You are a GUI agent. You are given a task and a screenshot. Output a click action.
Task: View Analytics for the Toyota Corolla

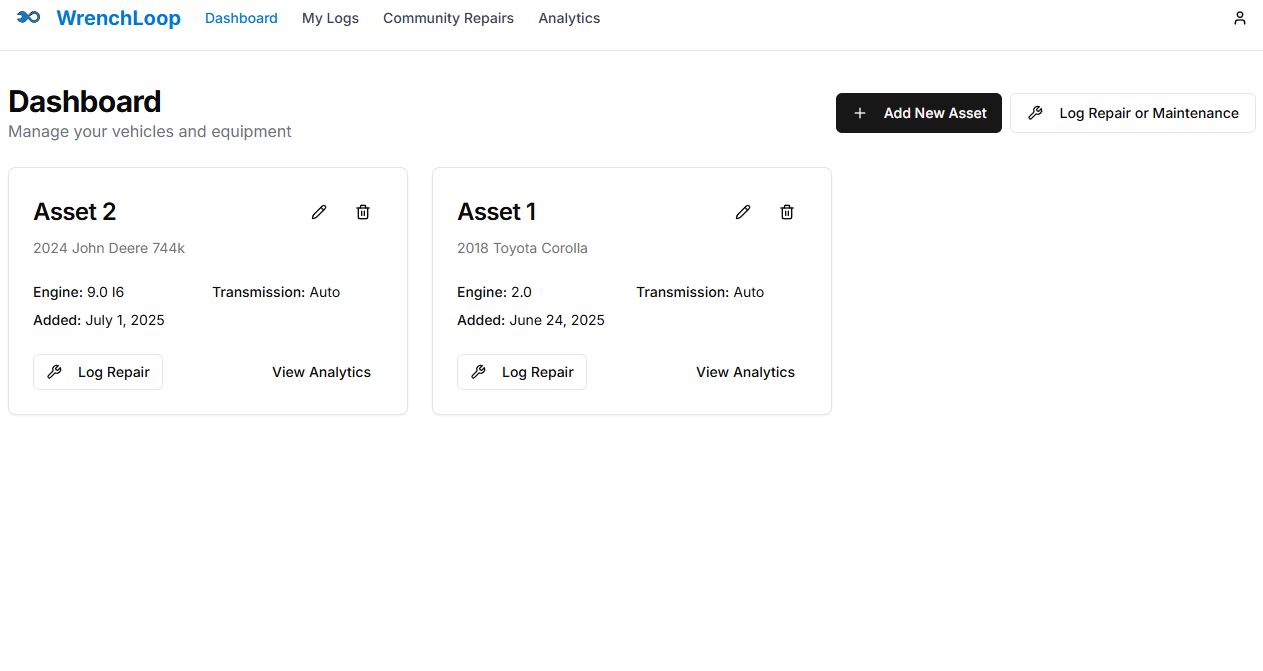click(745, 372)
